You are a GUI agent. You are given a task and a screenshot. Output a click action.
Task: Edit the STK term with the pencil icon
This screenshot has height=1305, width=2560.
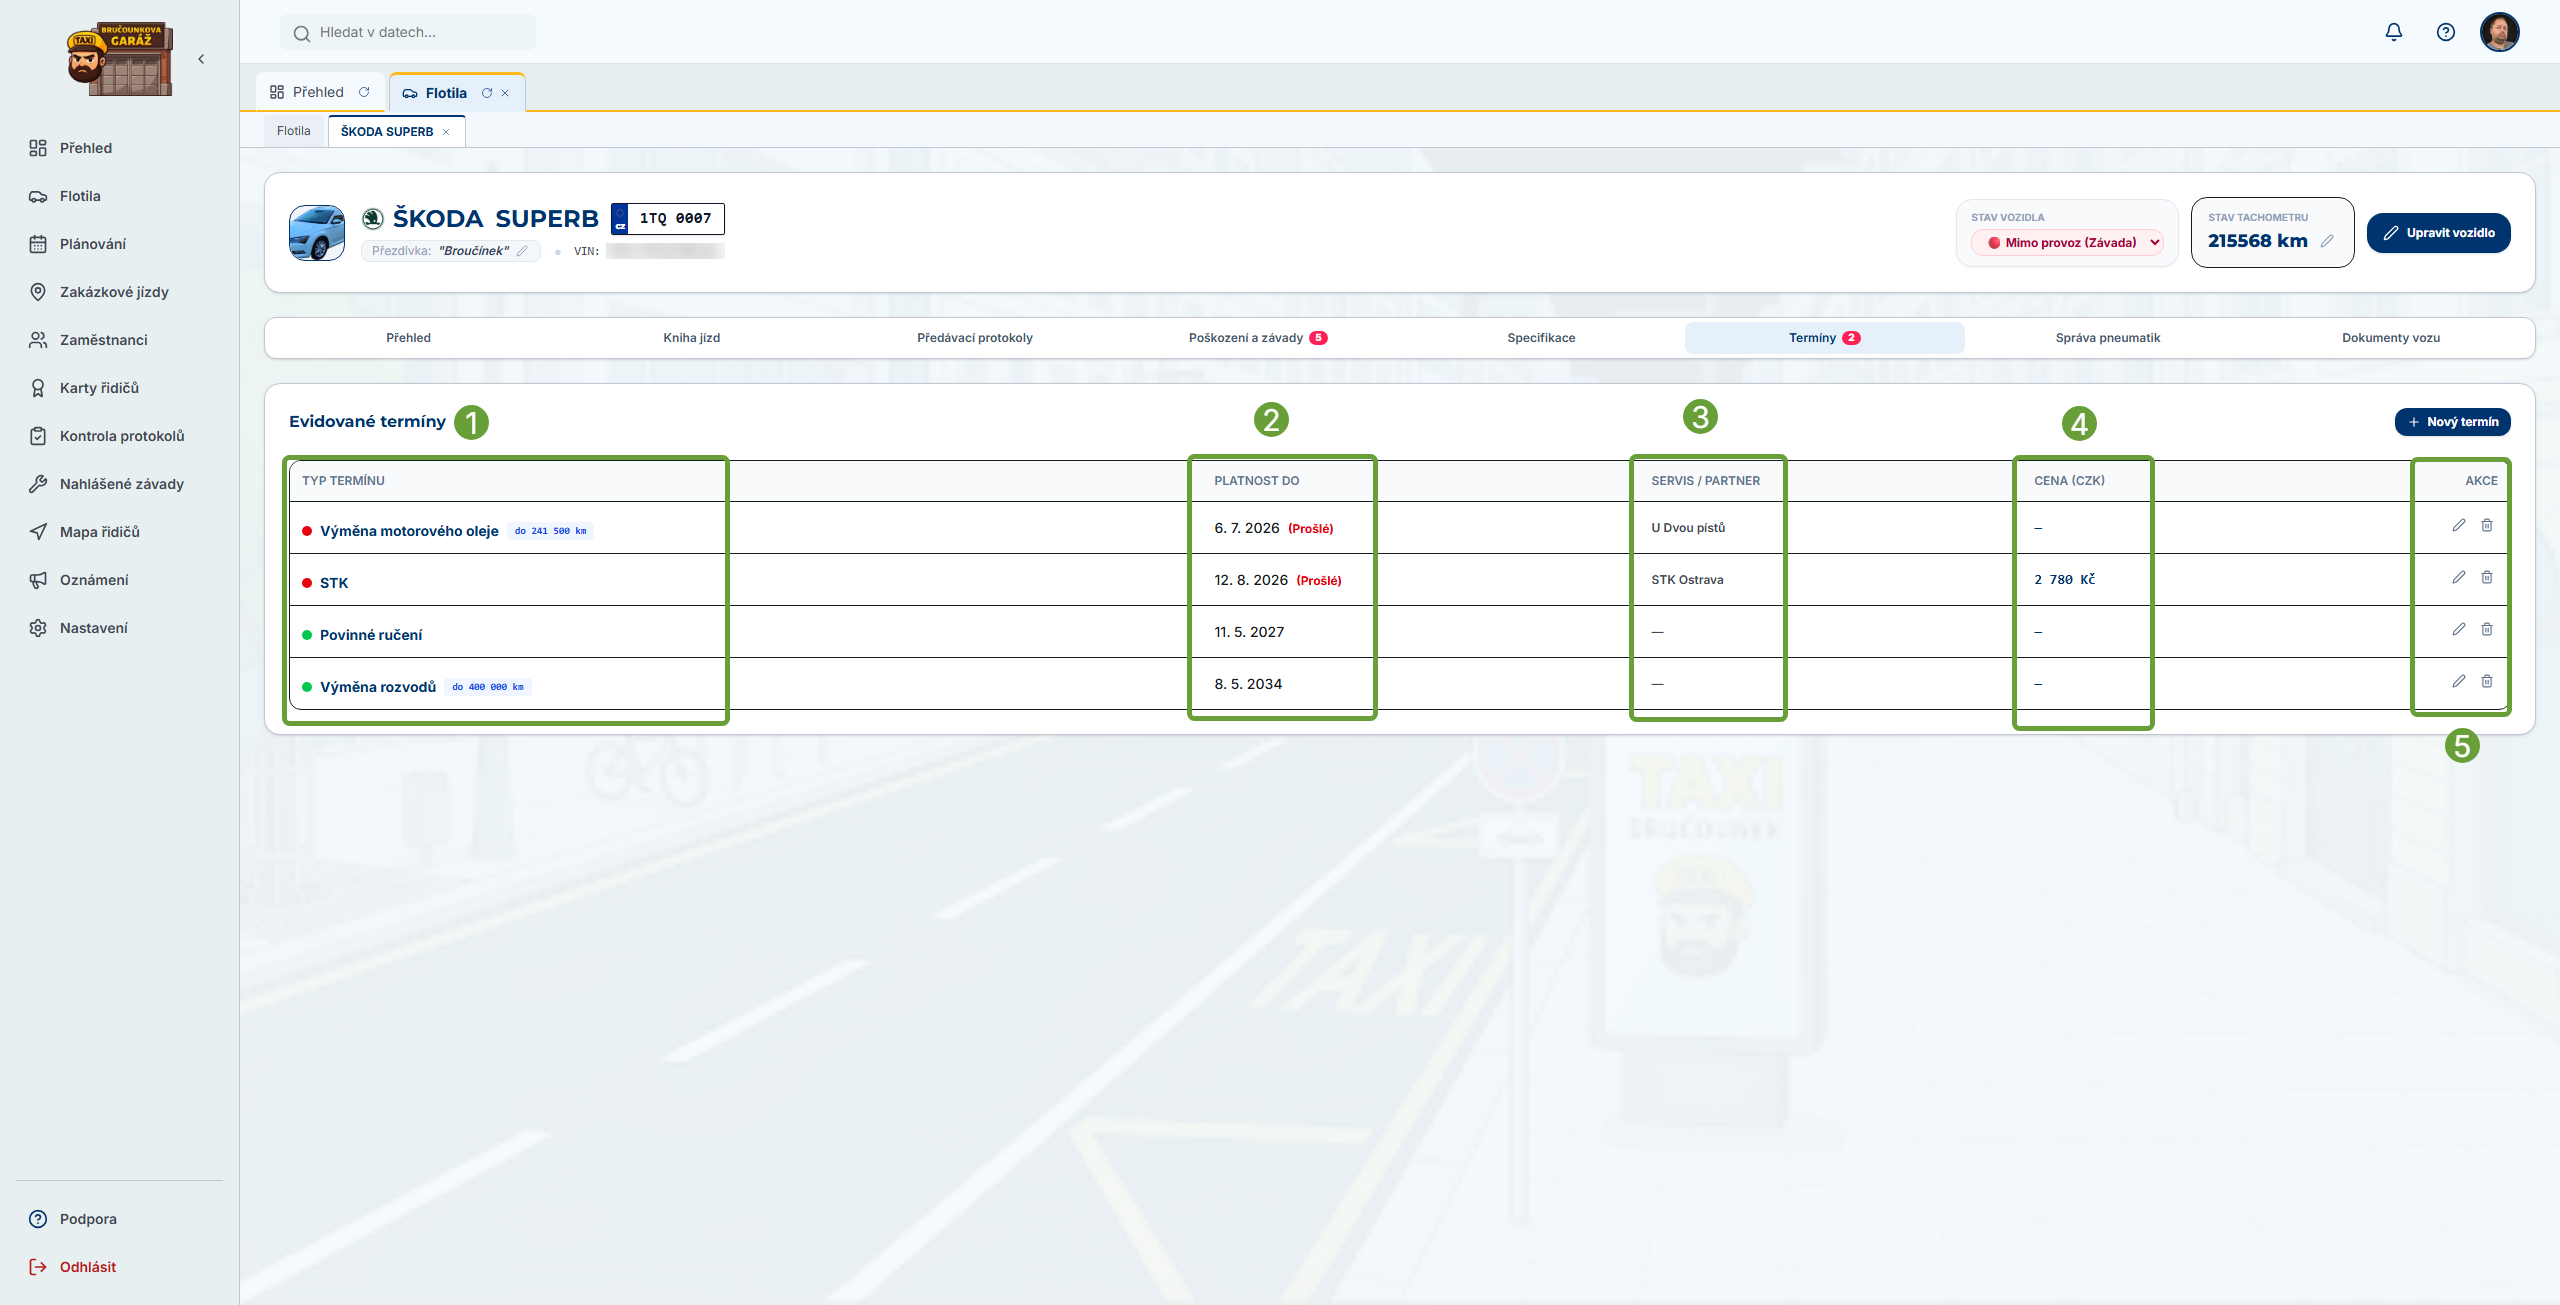coord(2458,577)
